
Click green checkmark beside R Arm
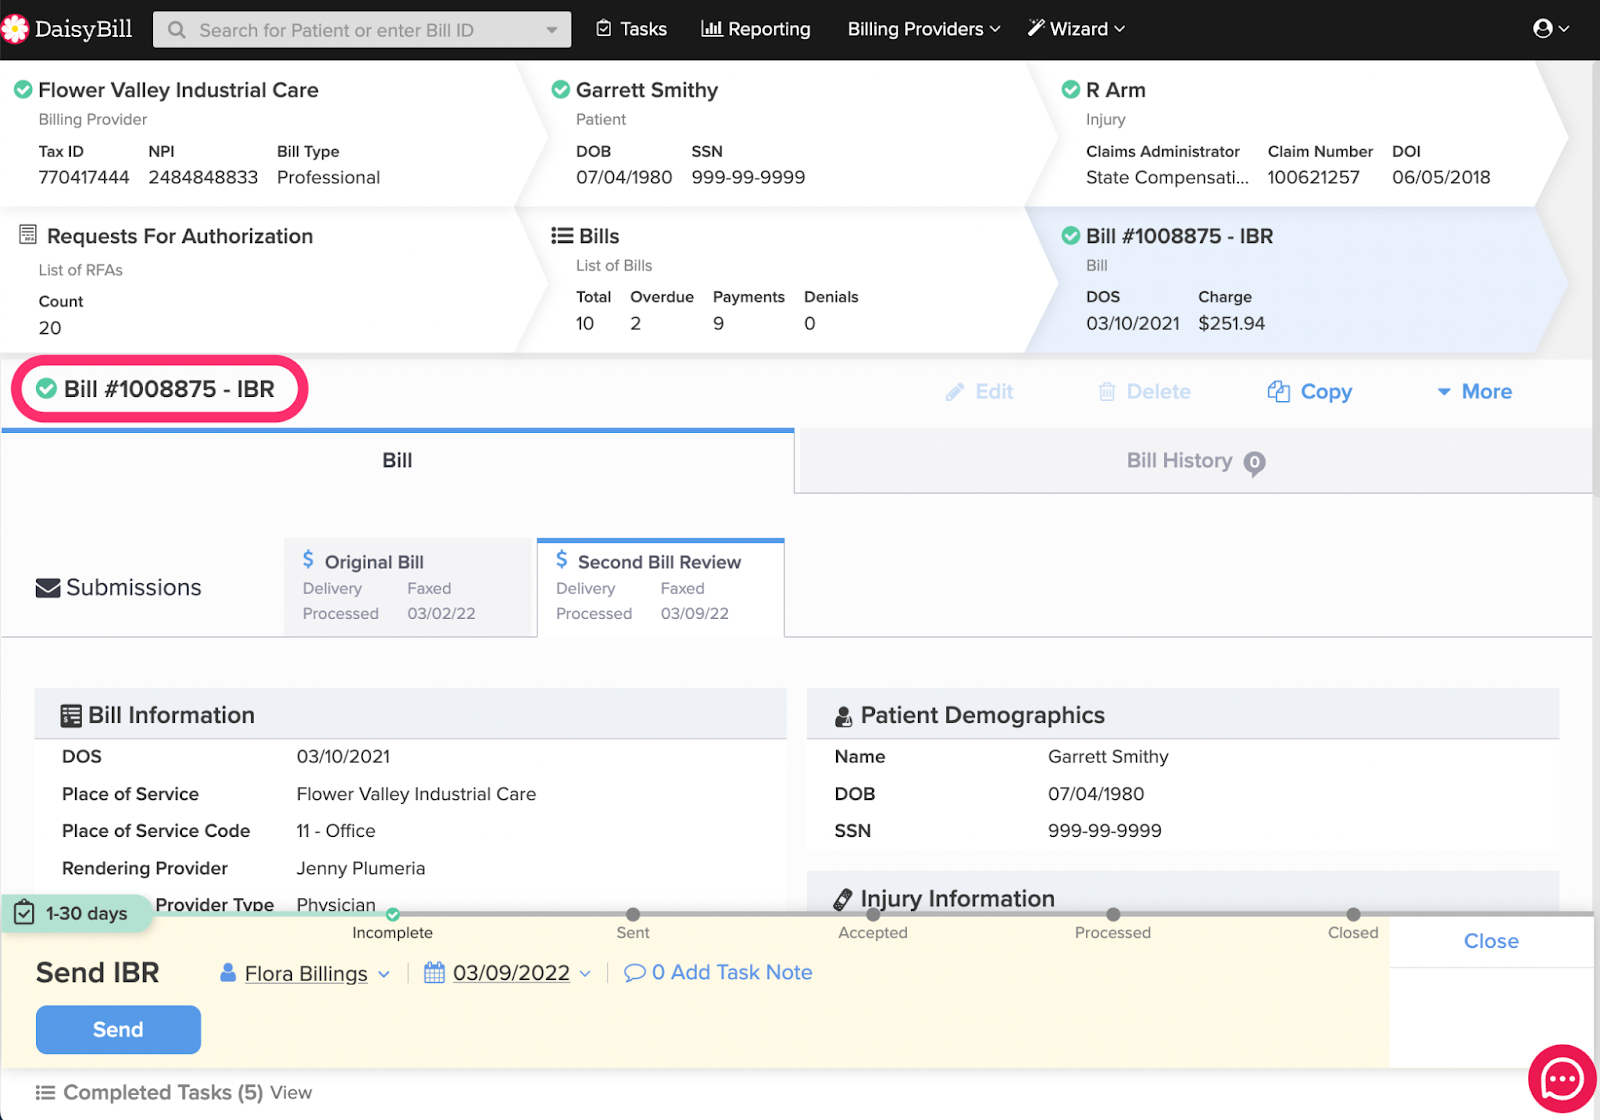pos(1071,90)
